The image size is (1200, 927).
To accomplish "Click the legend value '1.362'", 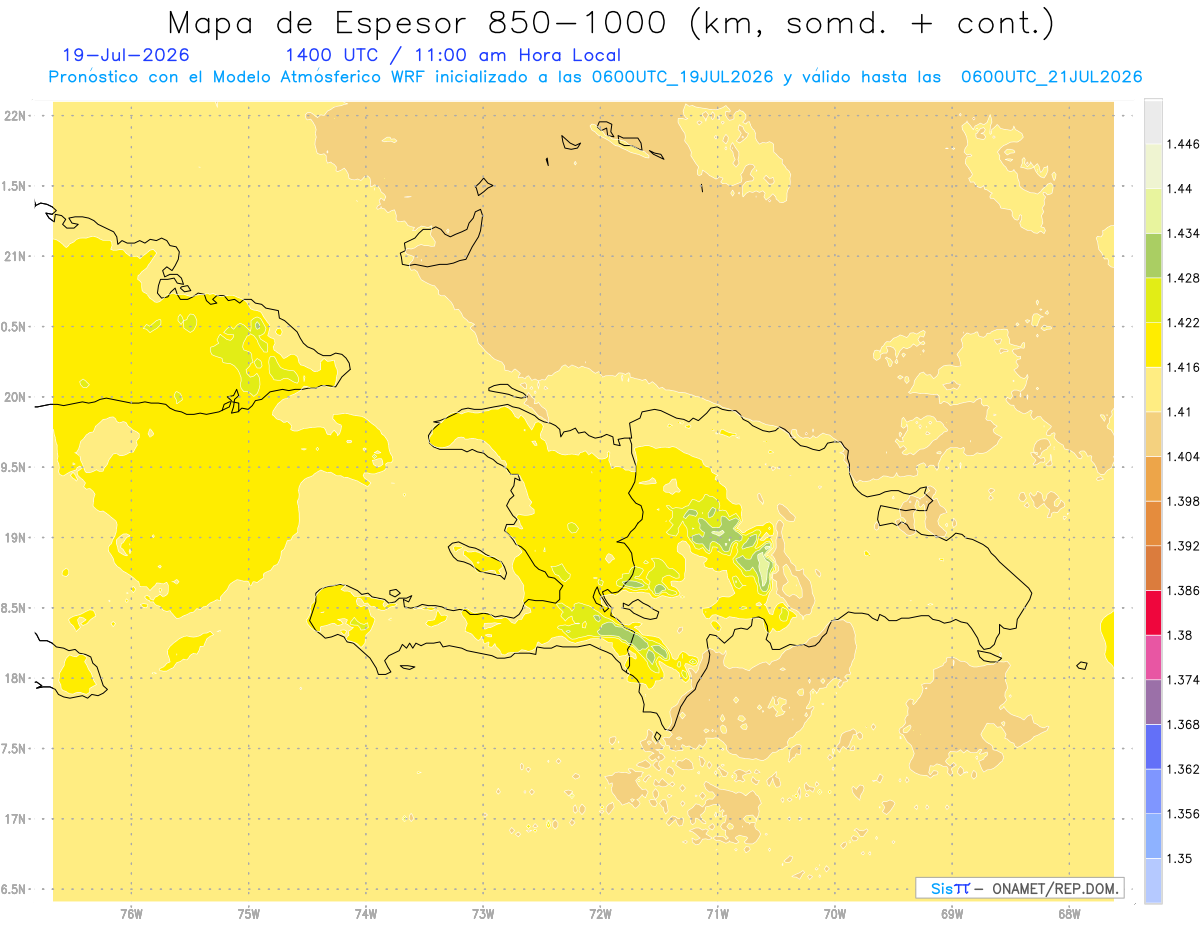I will (1183, 769).
